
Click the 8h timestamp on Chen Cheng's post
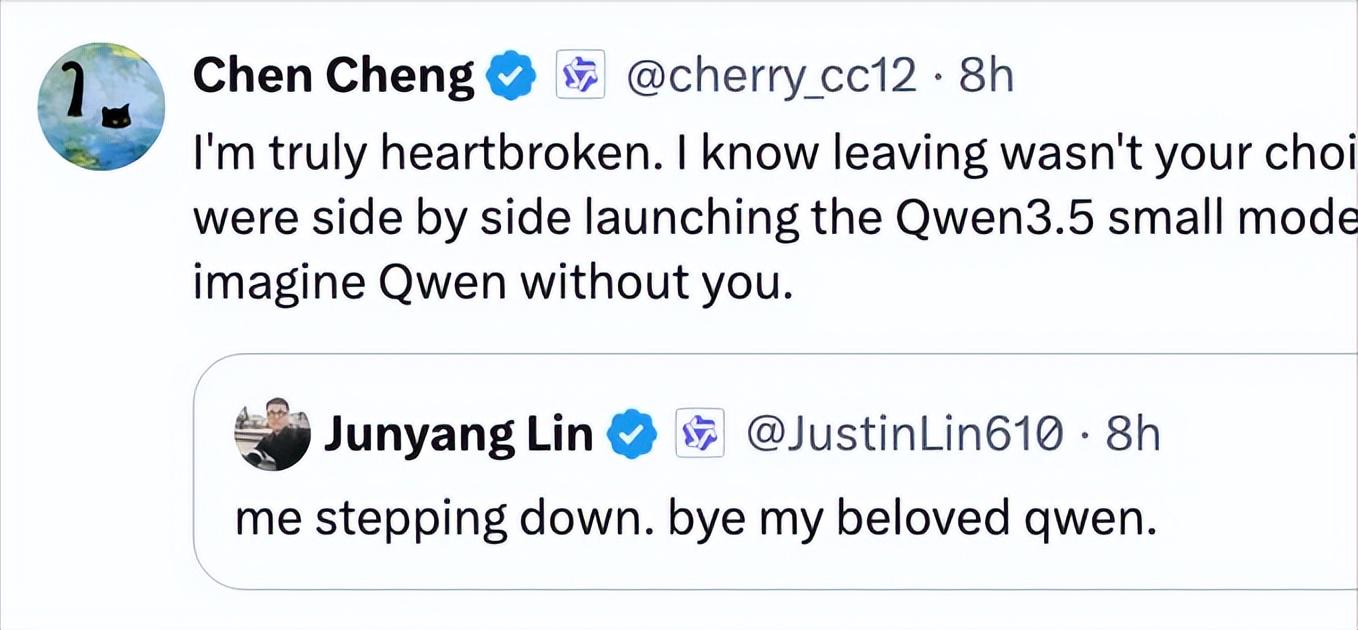tap(986, 76)
